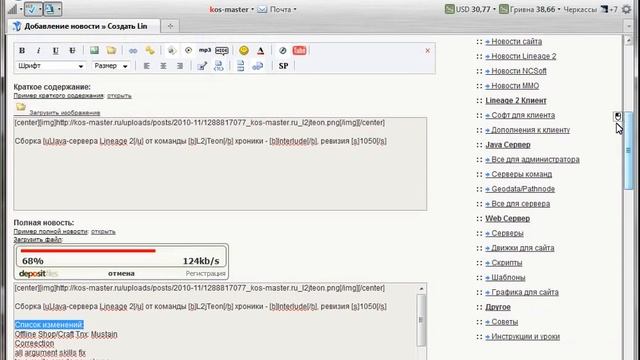Insert audio with the speaker icon

(x=172, y=51)
